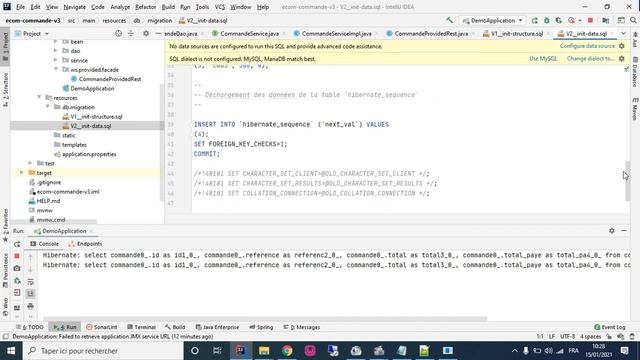Viewport: 640px width, 360px height.
Task: Expand the dao folder
Action: click(x=56, y=51)
